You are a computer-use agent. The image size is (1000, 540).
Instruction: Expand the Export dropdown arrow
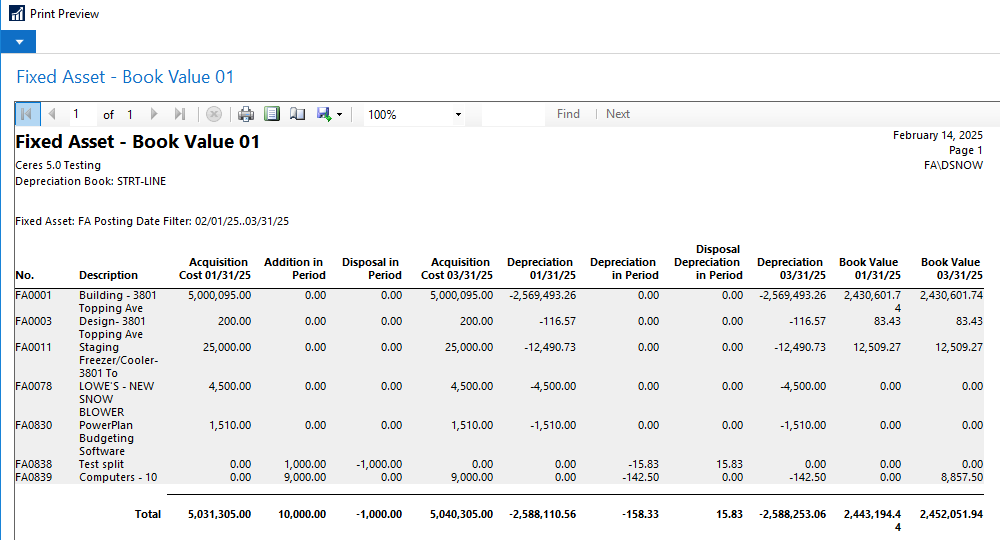click(x=339, y=115)
